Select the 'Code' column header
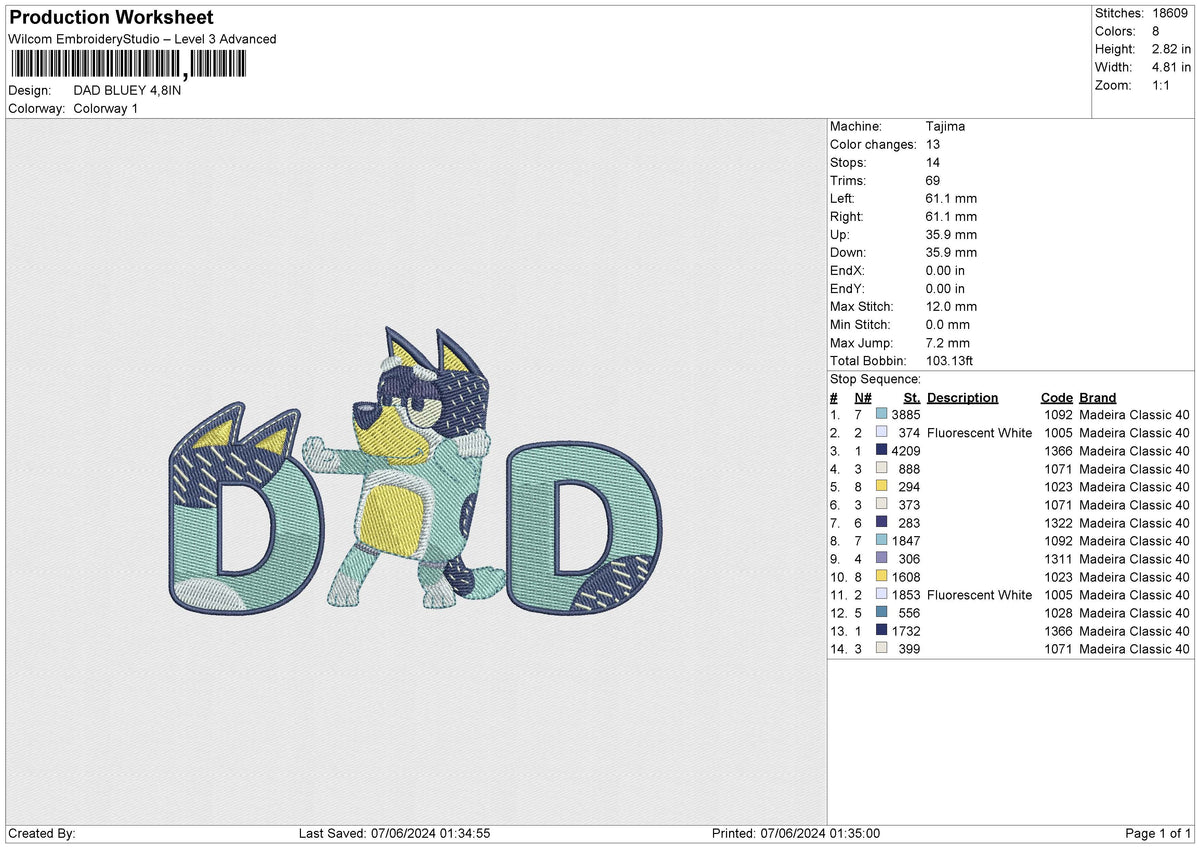The height and width of the screenshot is (848, 1200). point(1056,397)
